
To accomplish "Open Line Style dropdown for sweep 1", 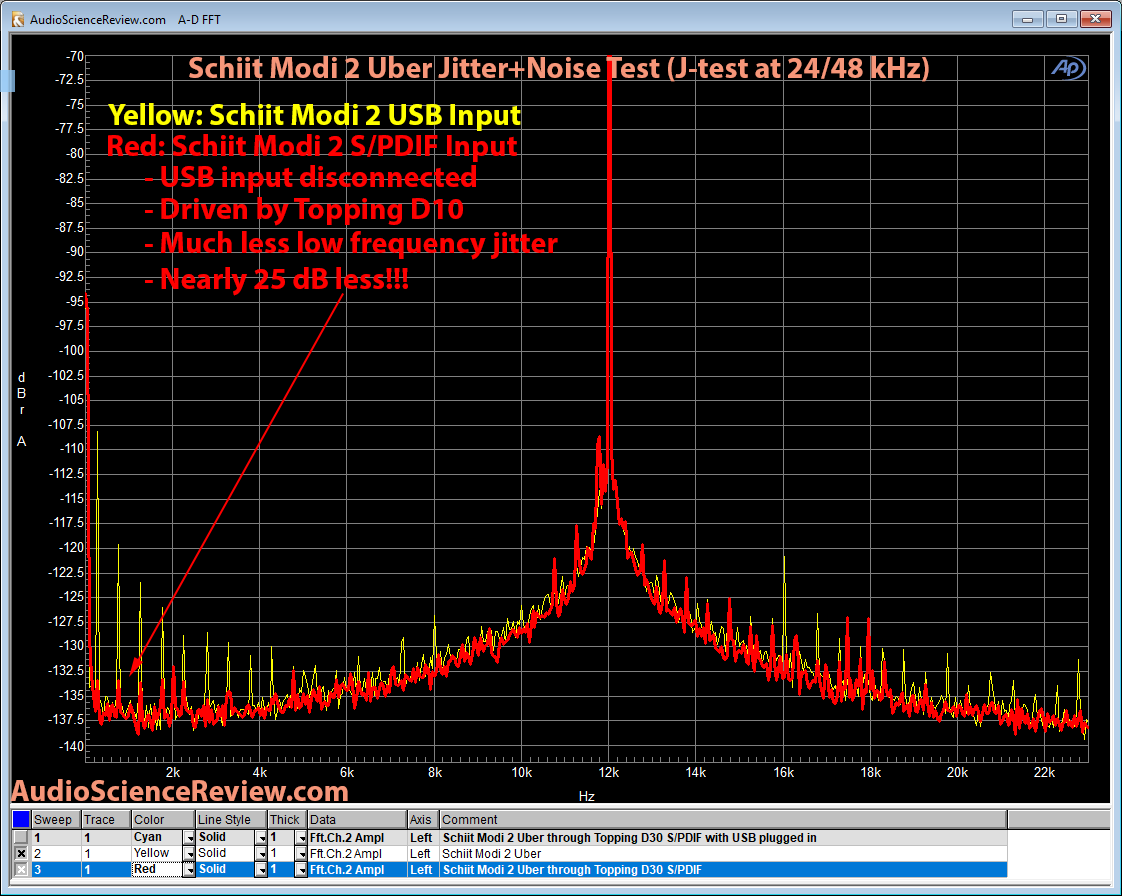I will pyautogui.click(x=261, y=837).
